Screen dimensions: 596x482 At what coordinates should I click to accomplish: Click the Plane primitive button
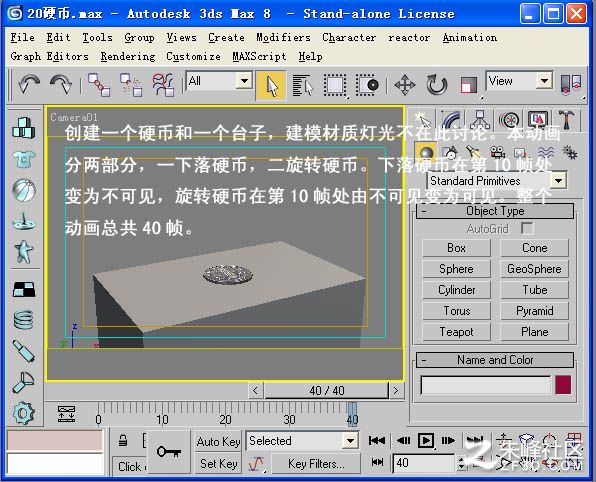point(534,332)
